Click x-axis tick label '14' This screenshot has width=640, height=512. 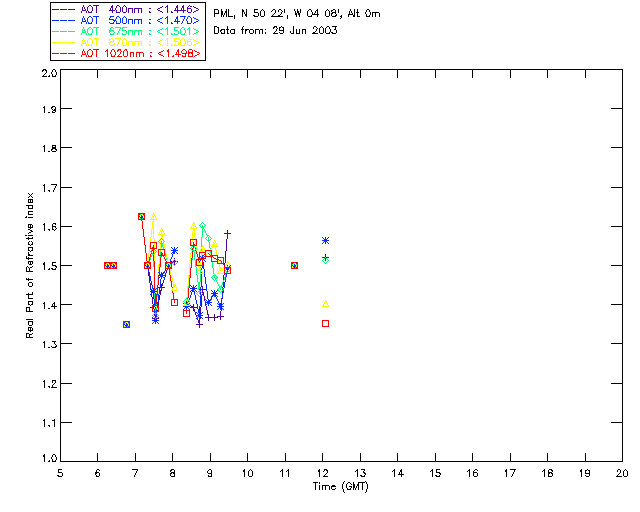point(398,473)
